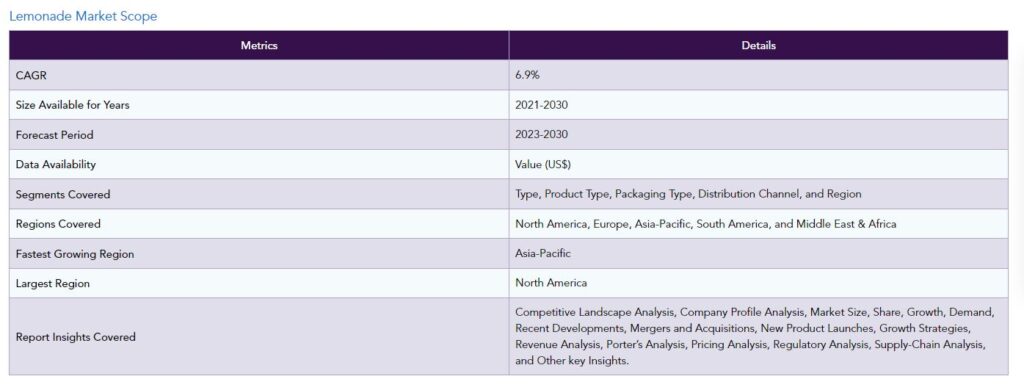Viewport: 1024px width, 390px height.
Task: Click the Lemonade Market Scope heading
Action: pyautogui.click(x=83, y=16)
